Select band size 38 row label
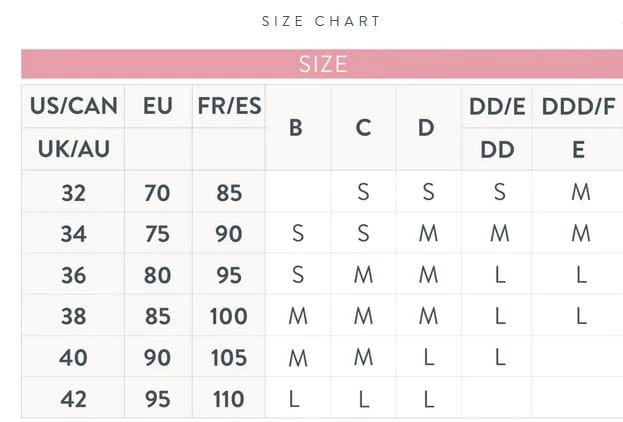Viewport: 623px width, 422px height. coord(73,316)
